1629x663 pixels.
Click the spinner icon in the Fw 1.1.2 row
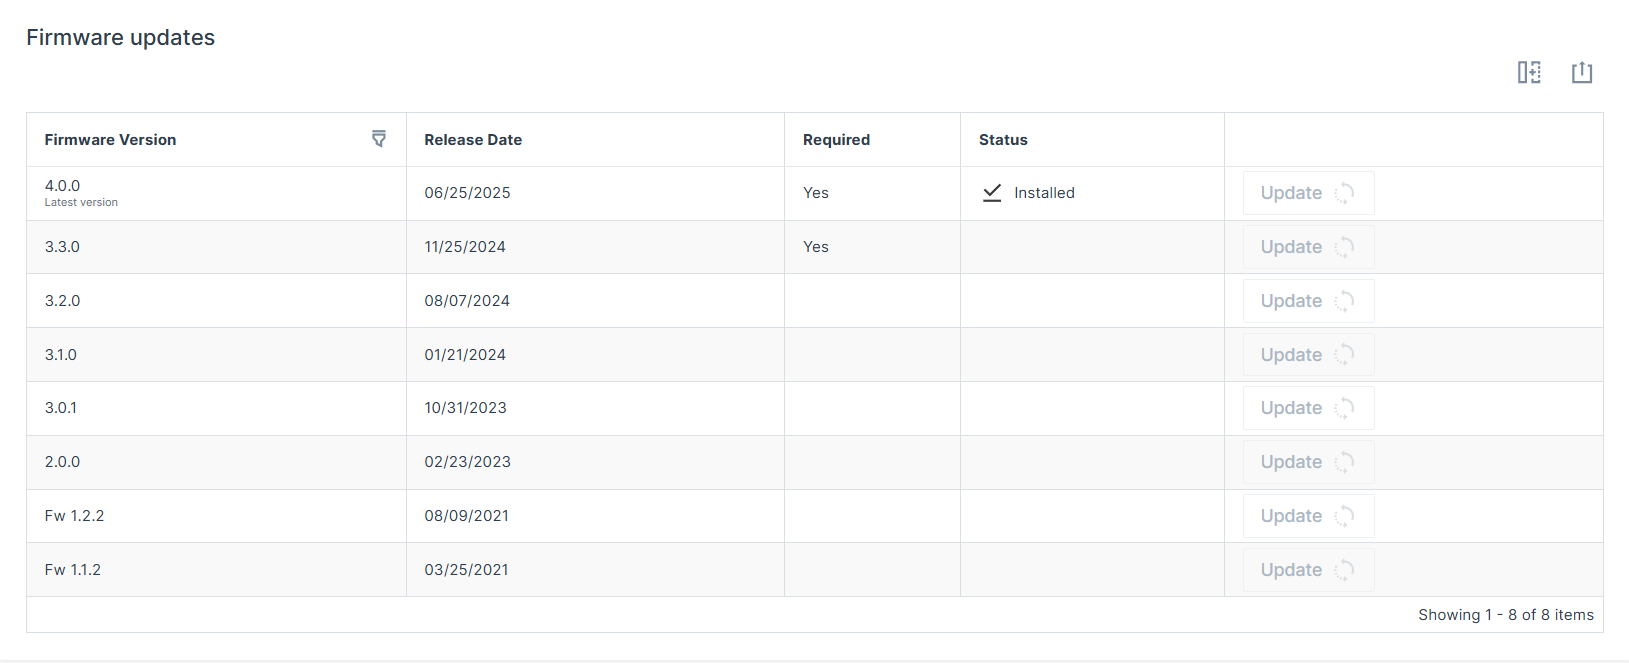[1344, 570]
